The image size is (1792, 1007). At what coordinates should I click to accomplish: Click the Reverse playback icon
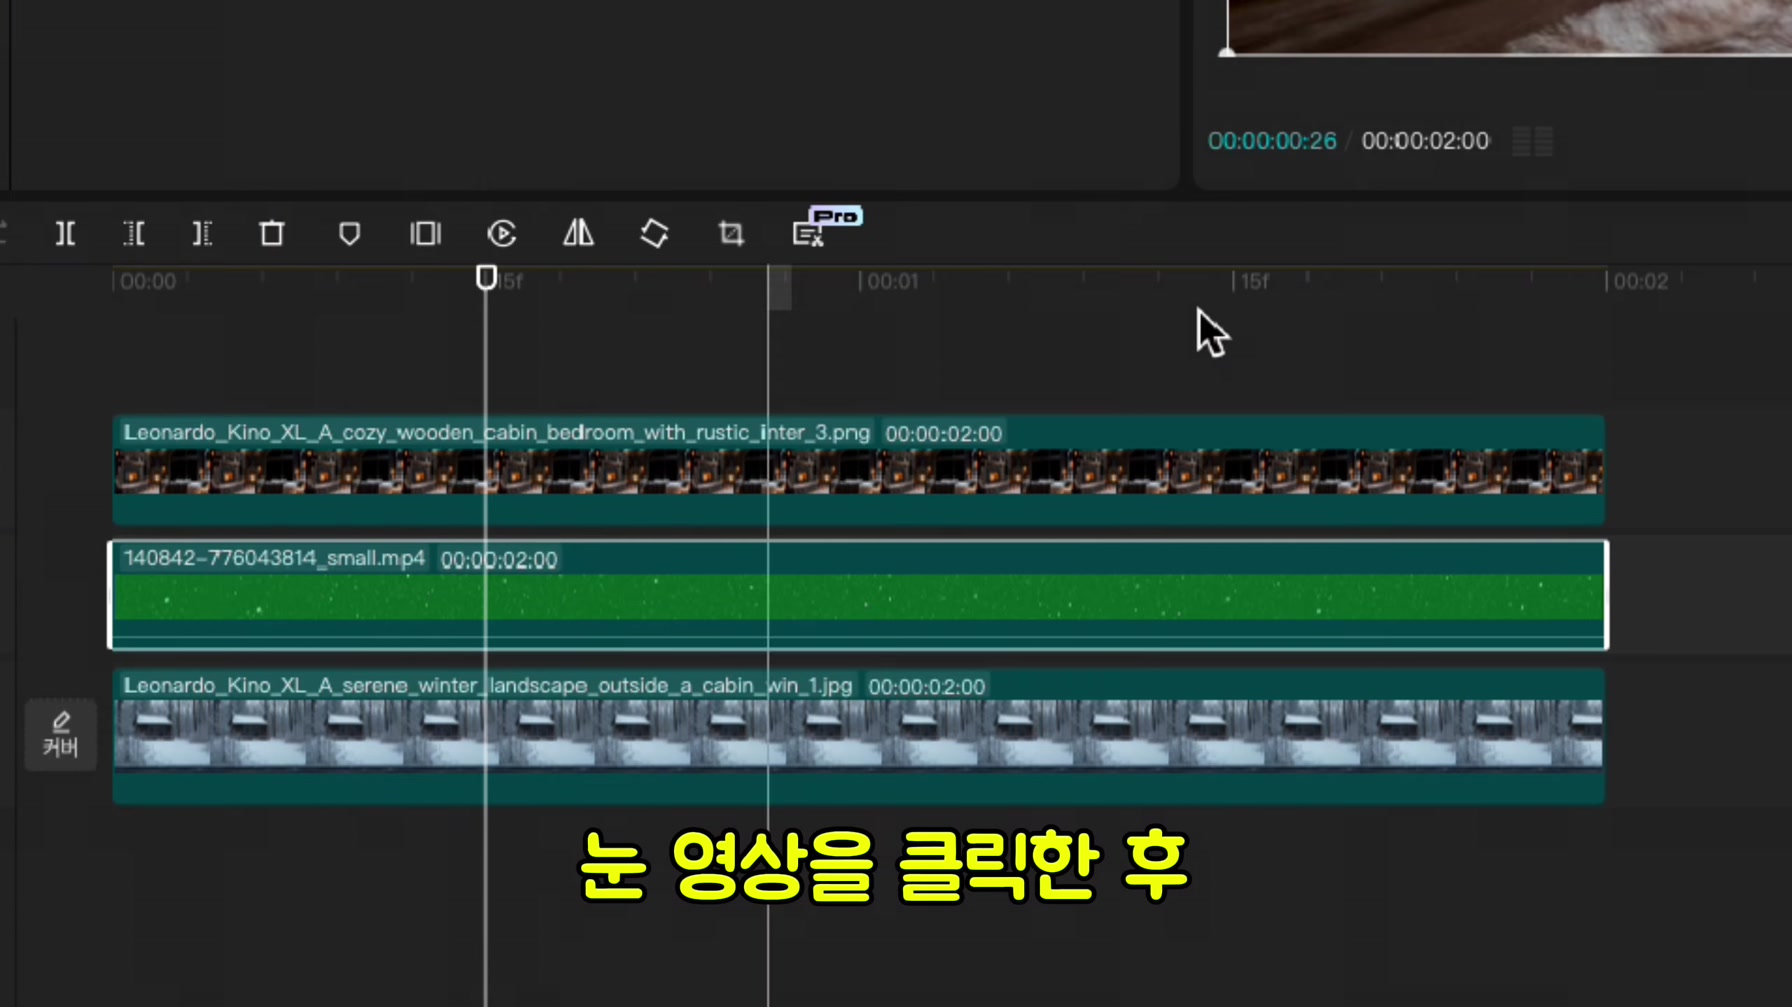(x=502, y=234)
